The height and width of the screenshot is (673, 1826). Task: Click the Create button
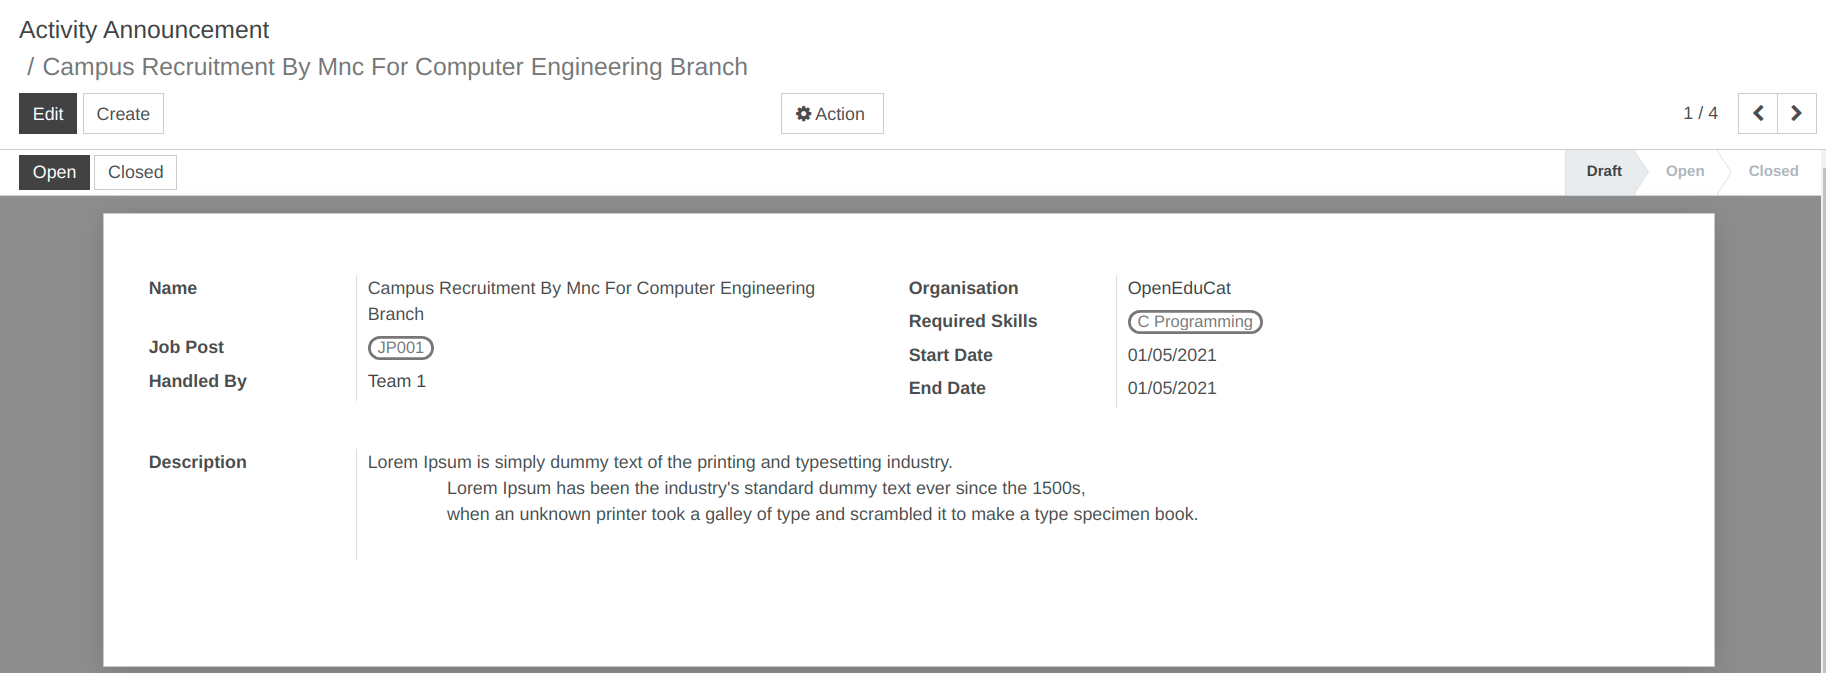(x=123, y=114)
